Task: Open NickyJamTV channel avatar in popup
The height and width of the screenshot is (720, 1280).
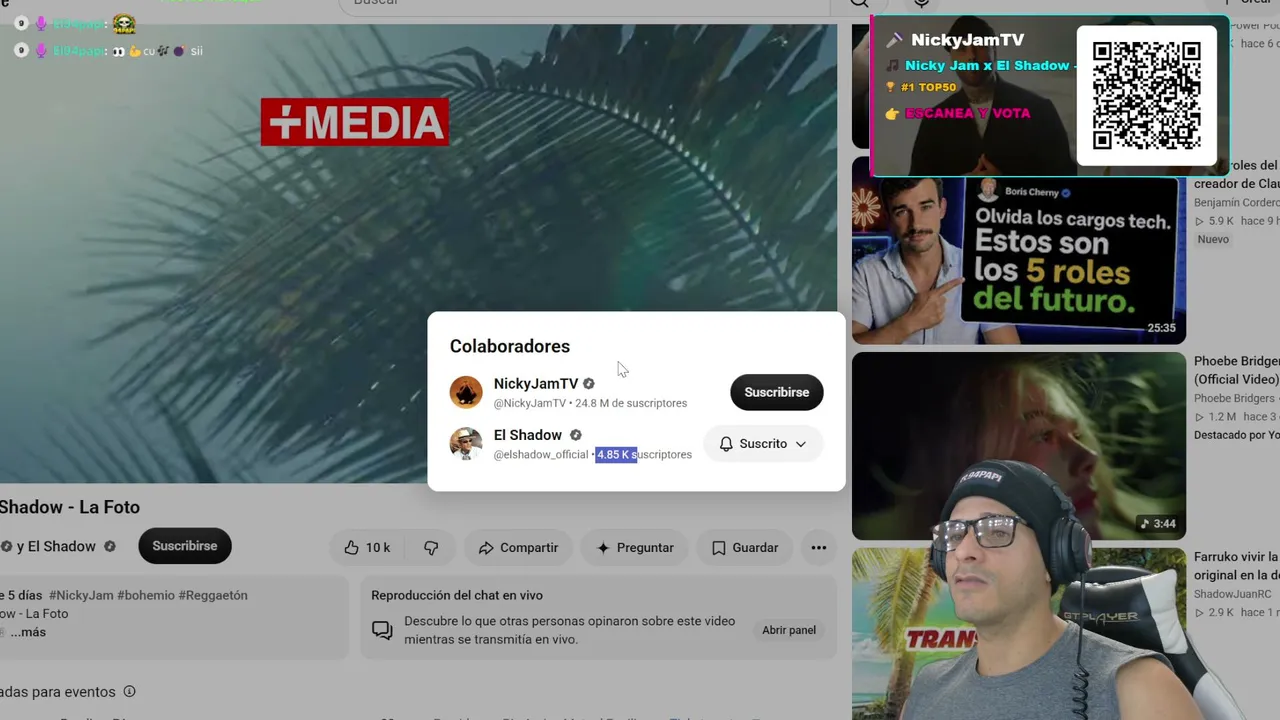Action: click(466, 392)
